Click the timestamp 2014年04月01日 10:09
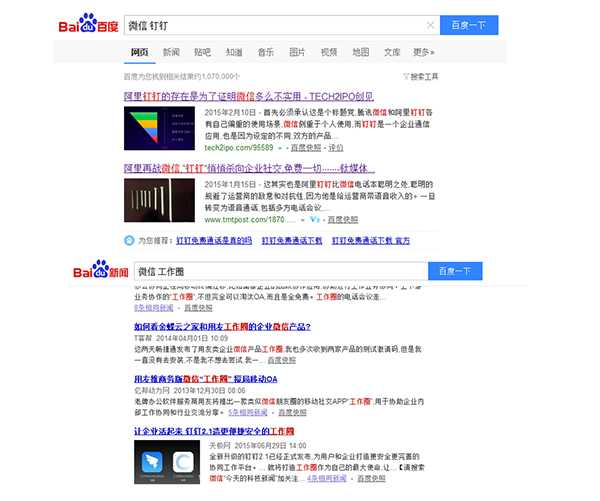 pos(192,338)
